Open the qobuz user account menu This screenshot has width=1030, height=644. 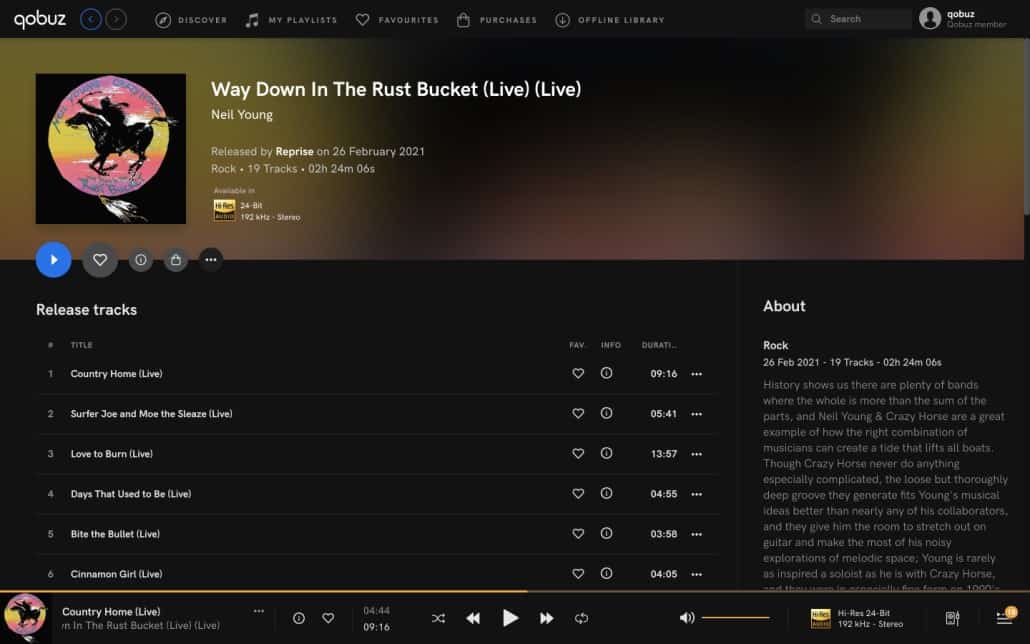pos(962,18)
